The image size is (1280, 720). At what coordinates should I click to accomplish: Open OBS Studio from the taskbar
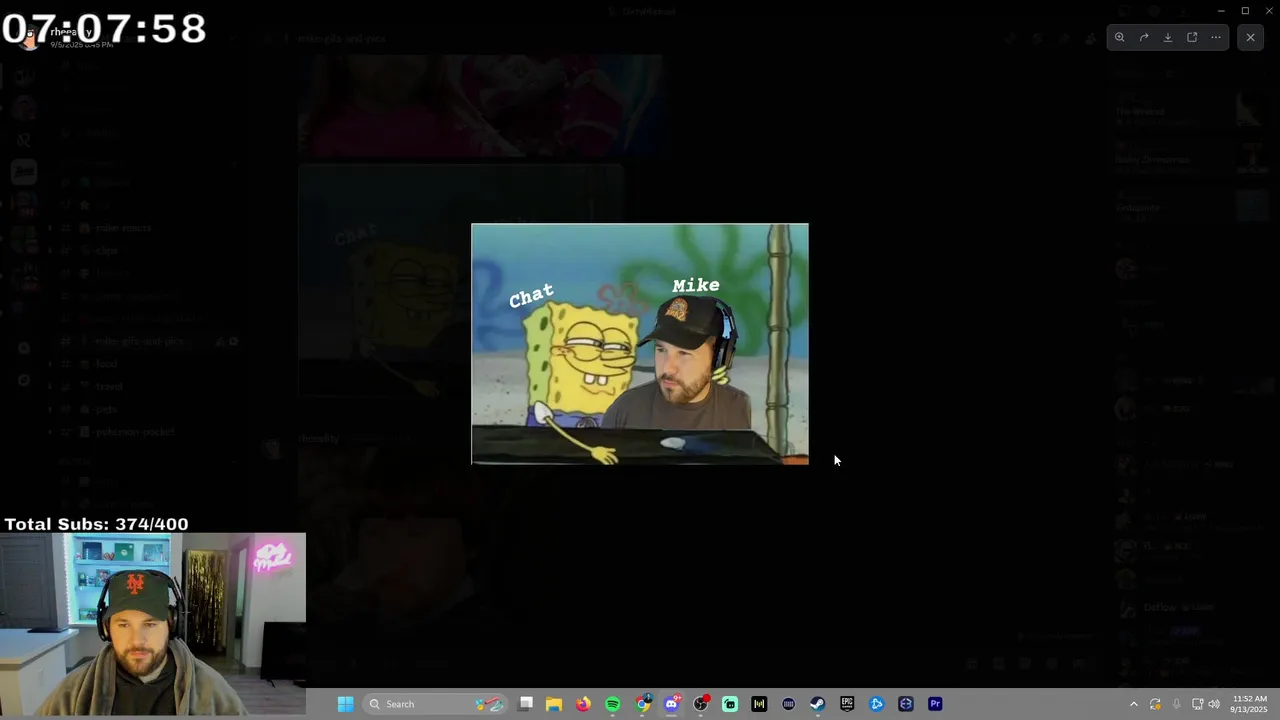pyautogui.click(x=700, y=704)
